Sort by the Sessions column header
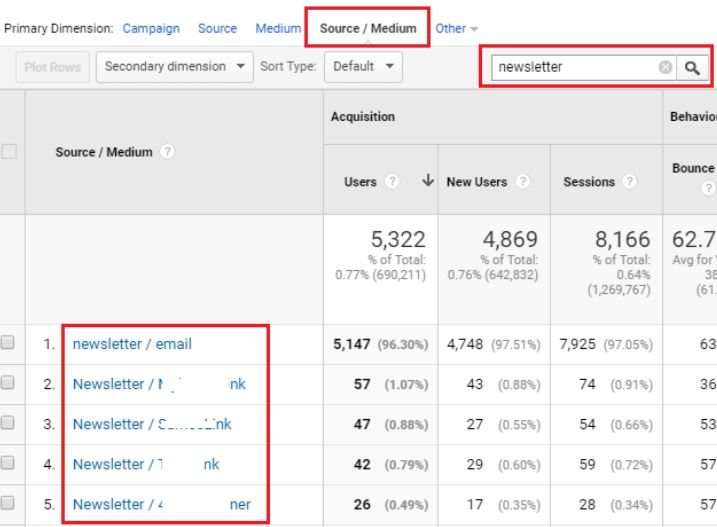 (588, 182)
